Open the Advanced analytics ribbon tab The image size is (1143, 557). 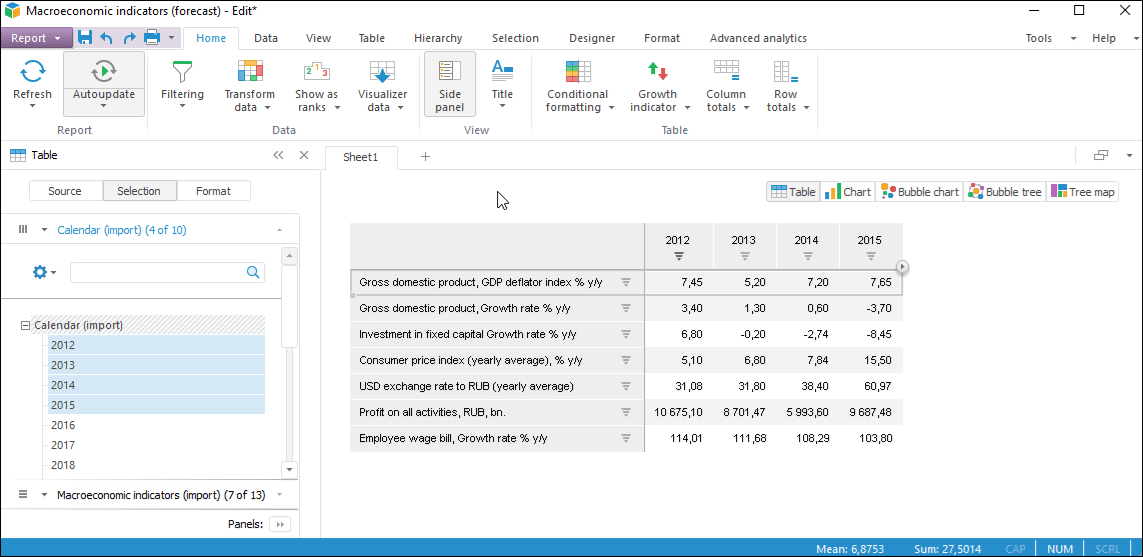tap(757, 38)
